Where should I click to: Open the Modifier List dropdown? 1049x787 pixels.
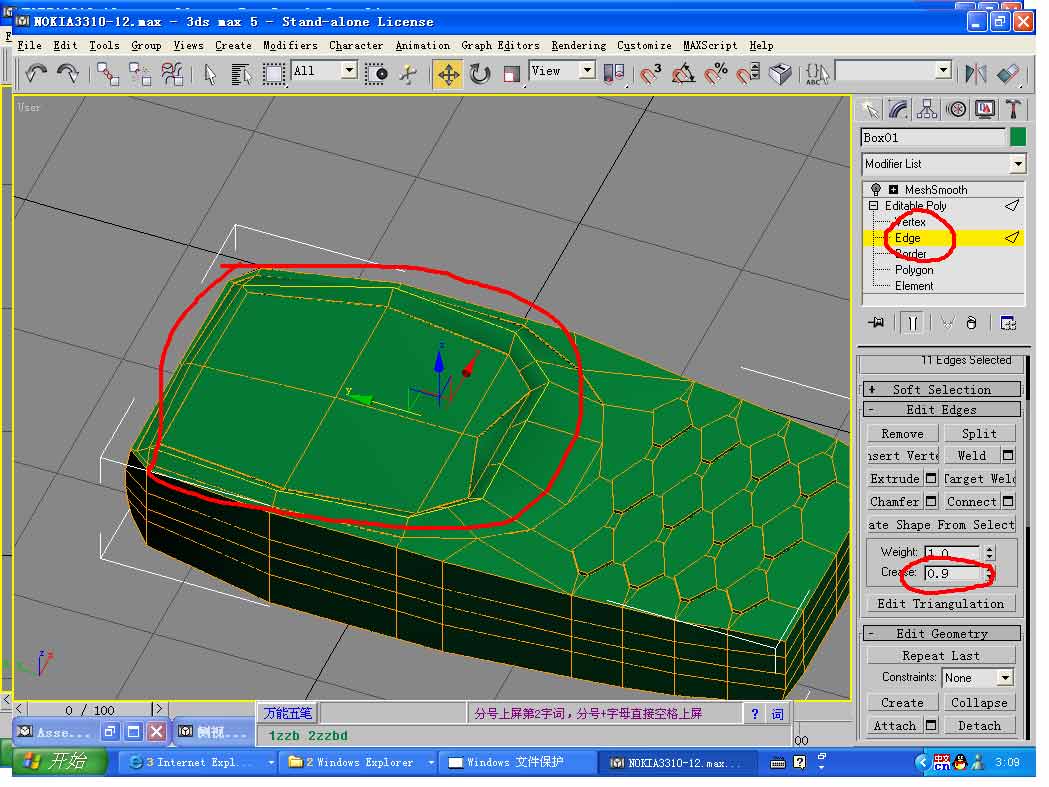point(1017,164)
